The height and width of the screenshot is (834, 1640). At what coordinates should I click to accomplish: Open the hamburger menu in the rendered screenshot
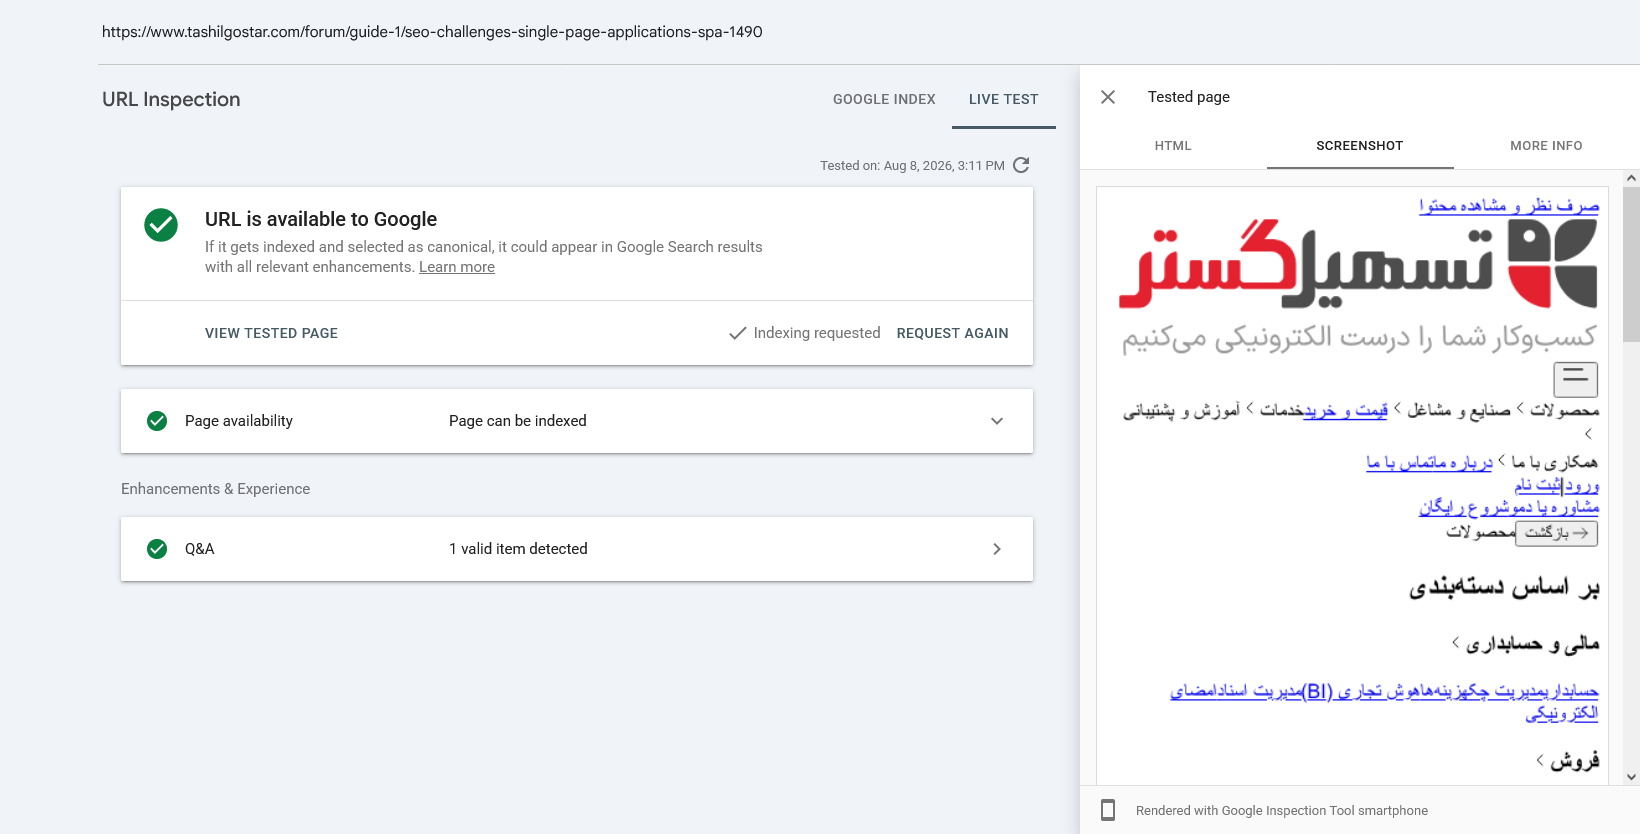1575,379
